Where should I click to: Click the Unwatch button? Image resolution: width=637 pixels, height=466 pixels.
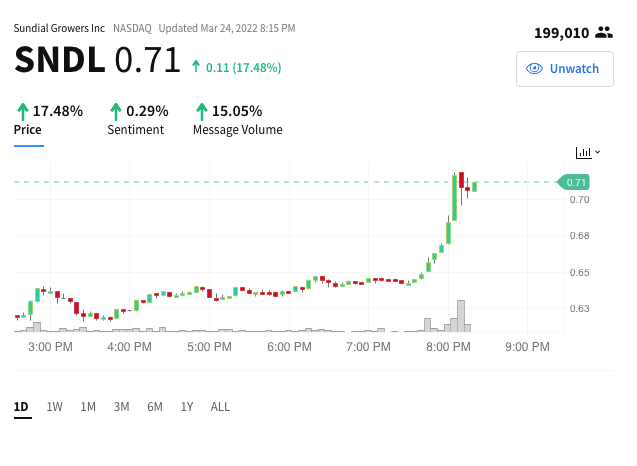pos(565,69)
